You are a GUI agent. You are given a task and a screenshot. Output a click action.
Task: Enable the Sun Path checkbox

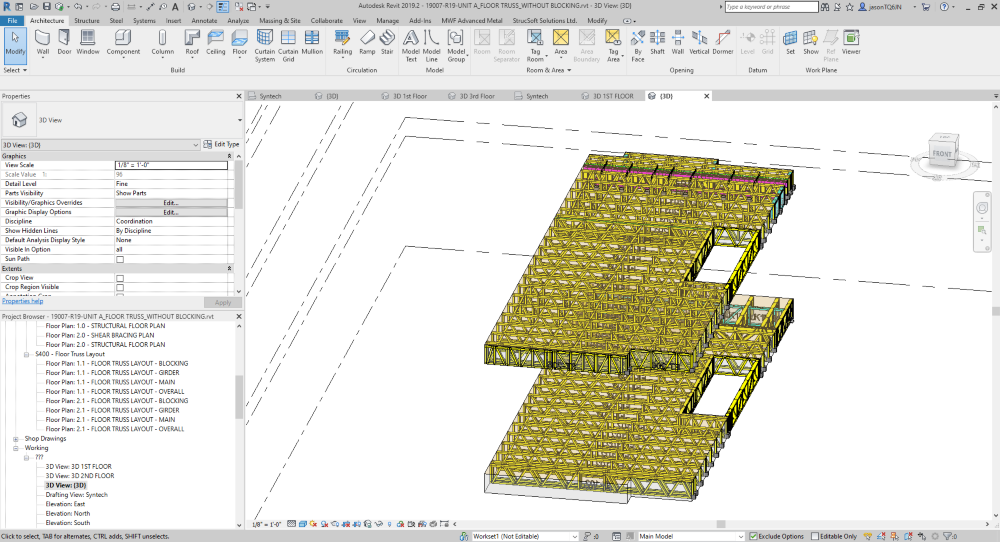120,259
